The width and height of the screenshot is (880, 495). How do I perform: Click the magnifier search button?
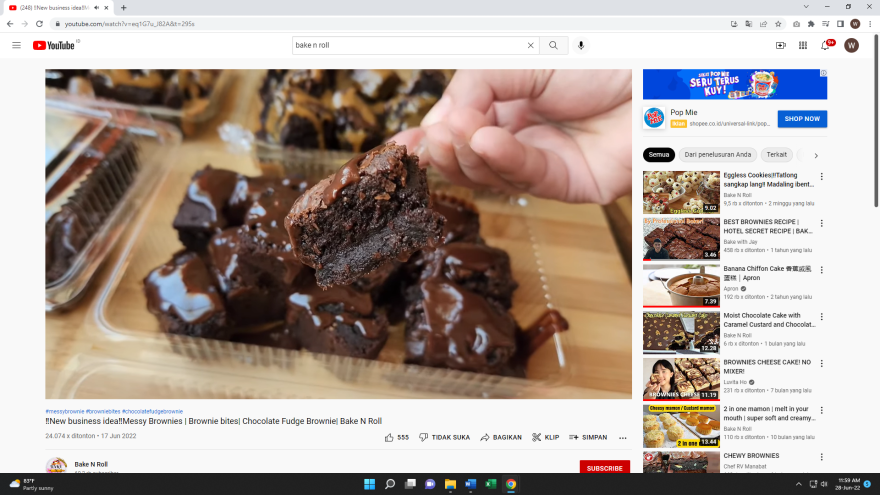pyautogui.click(x=553, y=45)
